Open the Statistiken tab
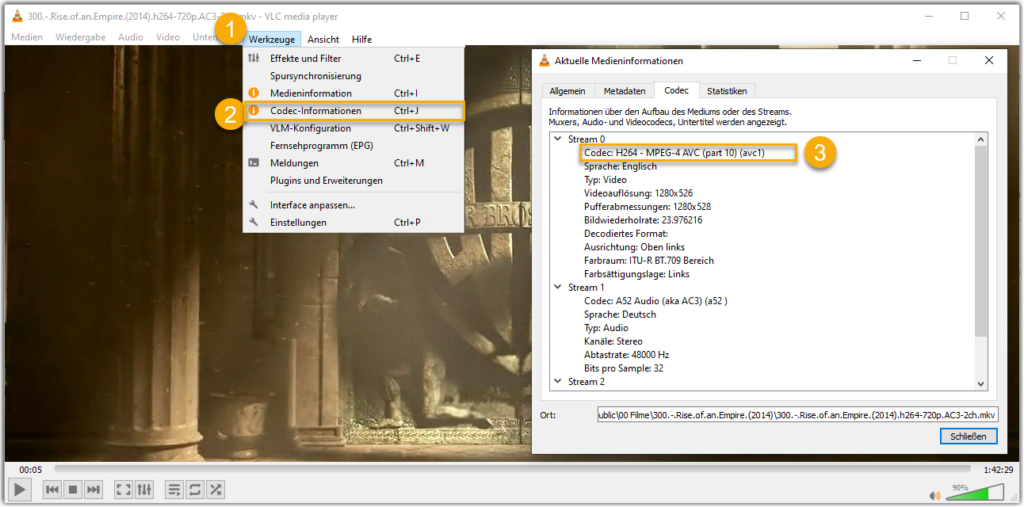 pyautogui.click(x=725, y=91)
